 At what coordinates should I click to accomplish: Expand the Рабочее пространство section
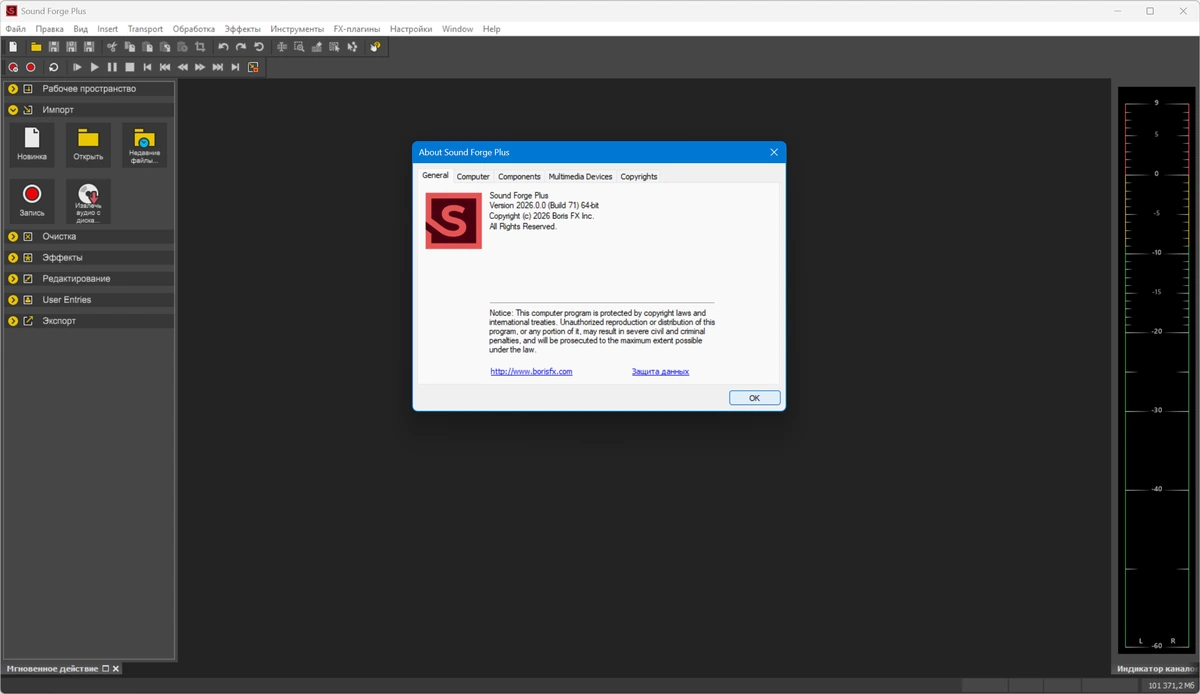pos(13,89)
